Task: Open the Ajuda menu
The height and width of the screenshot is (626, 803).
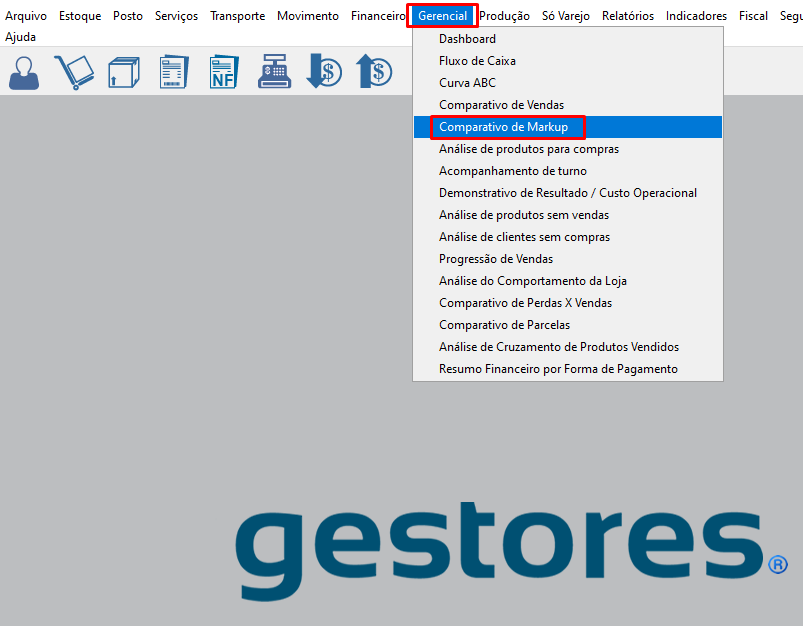Action: (20, 36)
